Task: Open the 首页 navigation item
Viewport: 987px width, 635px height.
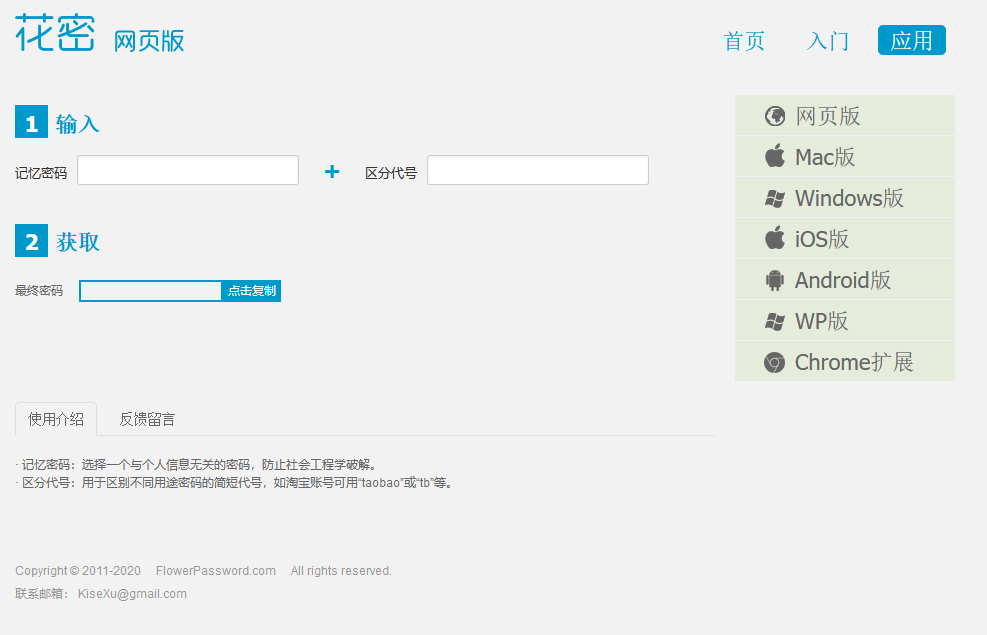Action: point(744,41)
